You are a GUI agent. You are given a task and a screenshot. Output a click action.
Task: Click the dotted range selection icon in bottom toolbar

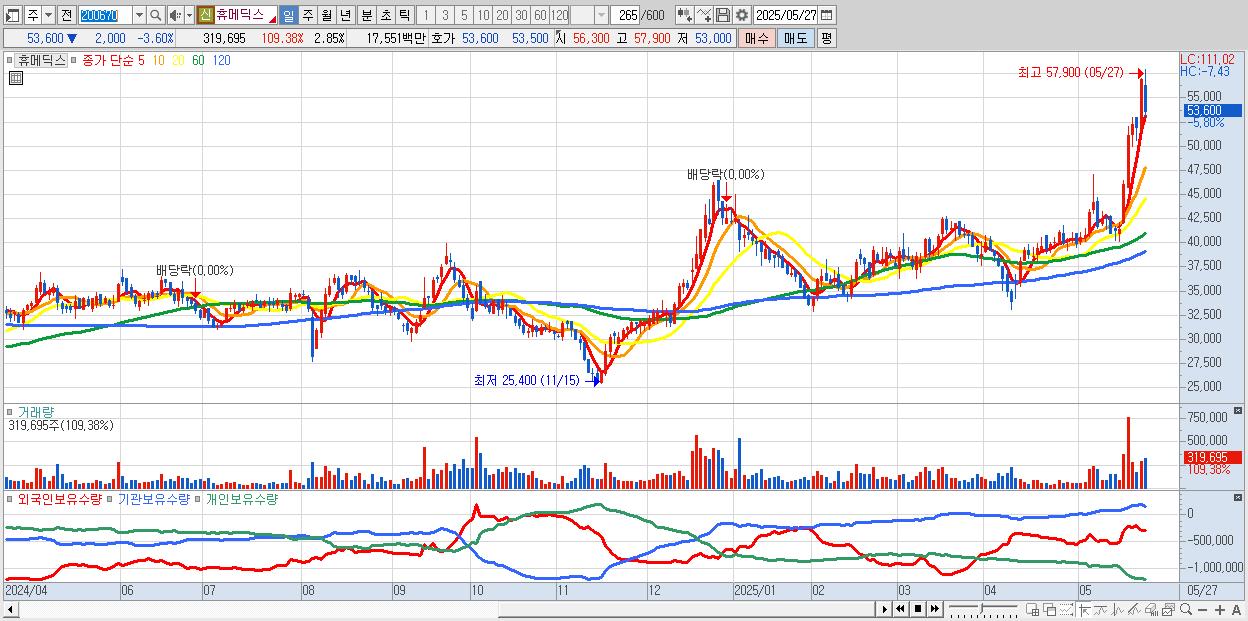pyautogui.click(x=1066, y=609)
